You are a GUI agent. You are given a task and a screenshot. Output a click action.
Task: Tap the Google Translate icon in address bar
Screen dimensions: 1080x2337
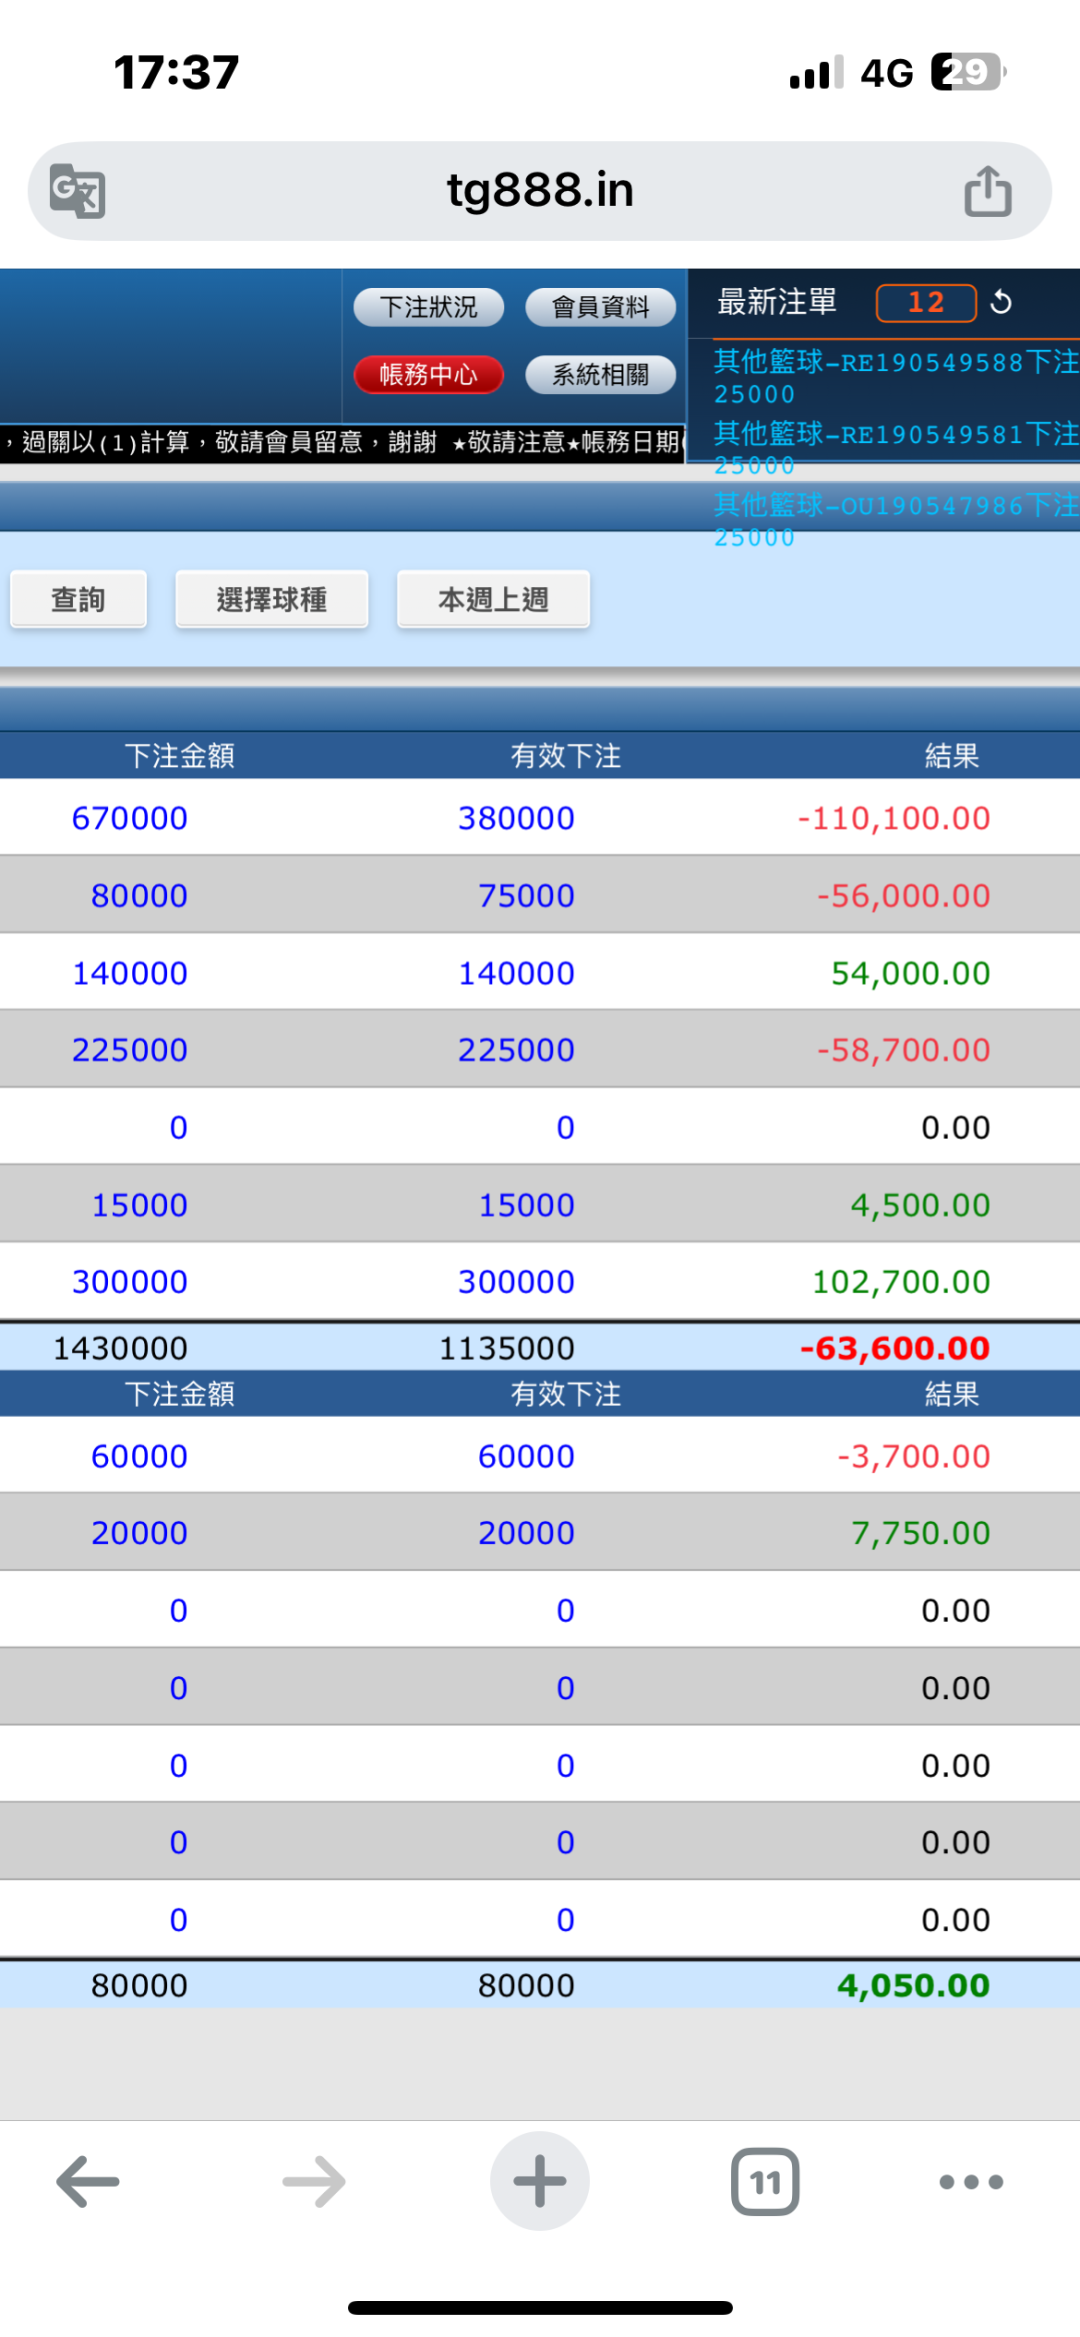(78, 191)
